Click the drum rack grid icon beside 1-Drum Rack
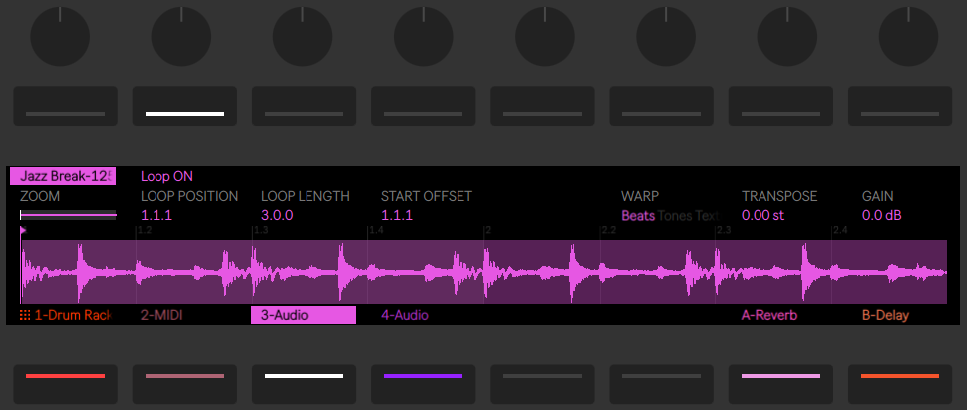967x410 pixels. tap(25, 316)
